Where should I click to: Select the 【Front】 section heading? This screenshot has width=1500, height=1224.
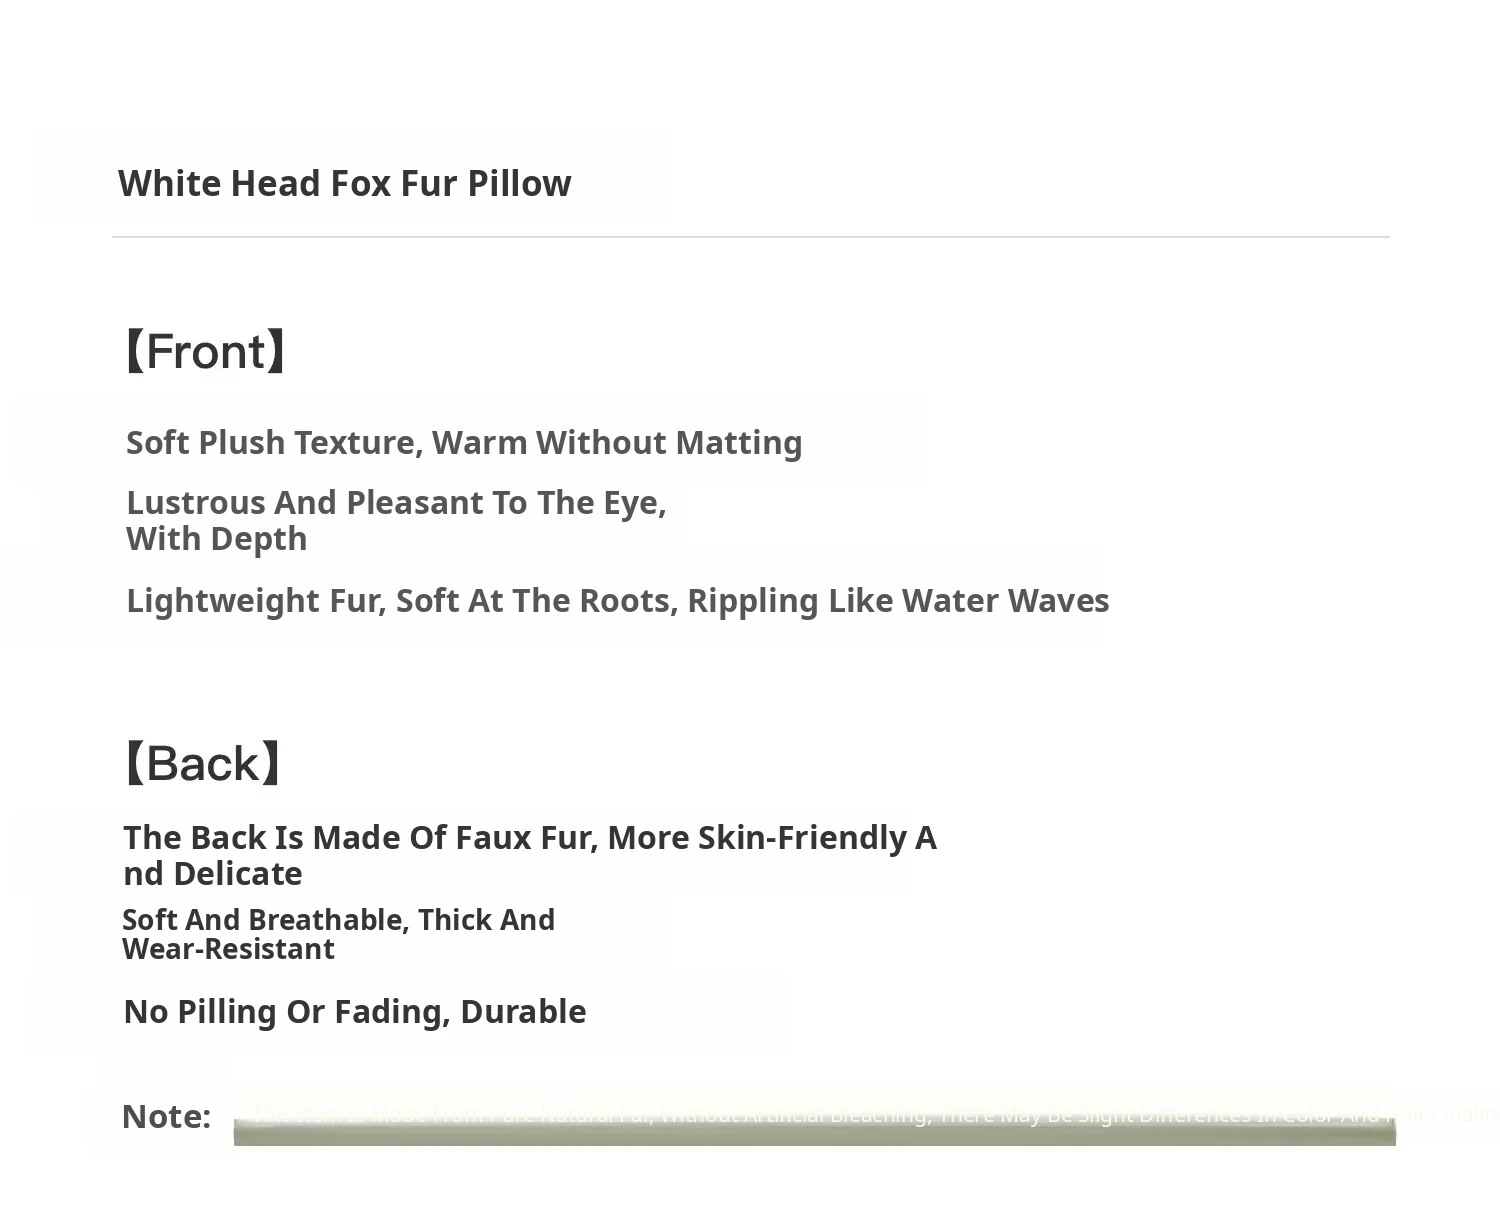click(x=206, y=352)
